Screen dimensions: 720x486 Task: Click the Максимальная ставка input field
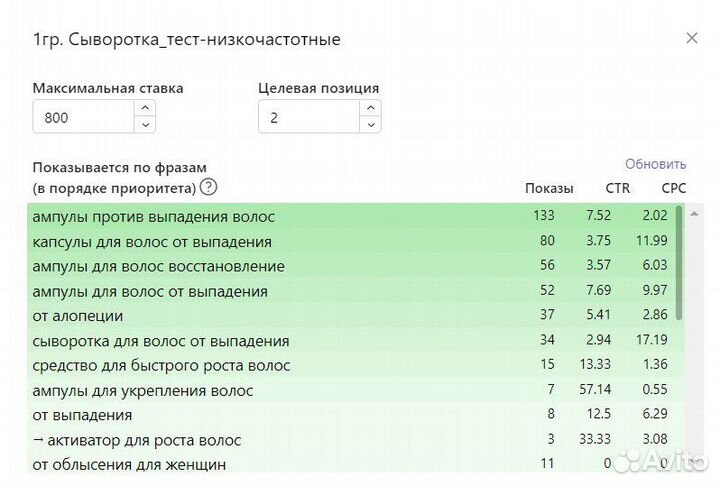[83, 117]
